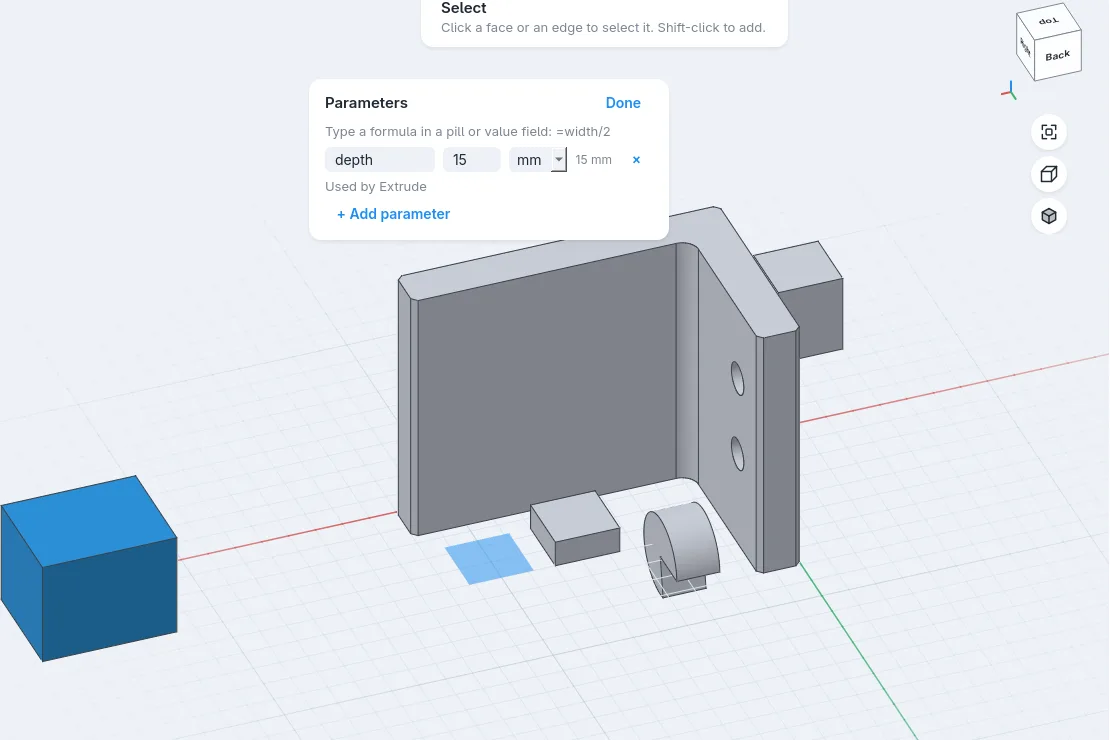1110x740 pixels.
Task: Select the shaded solid cube view icon
Action: [1048, 216]
